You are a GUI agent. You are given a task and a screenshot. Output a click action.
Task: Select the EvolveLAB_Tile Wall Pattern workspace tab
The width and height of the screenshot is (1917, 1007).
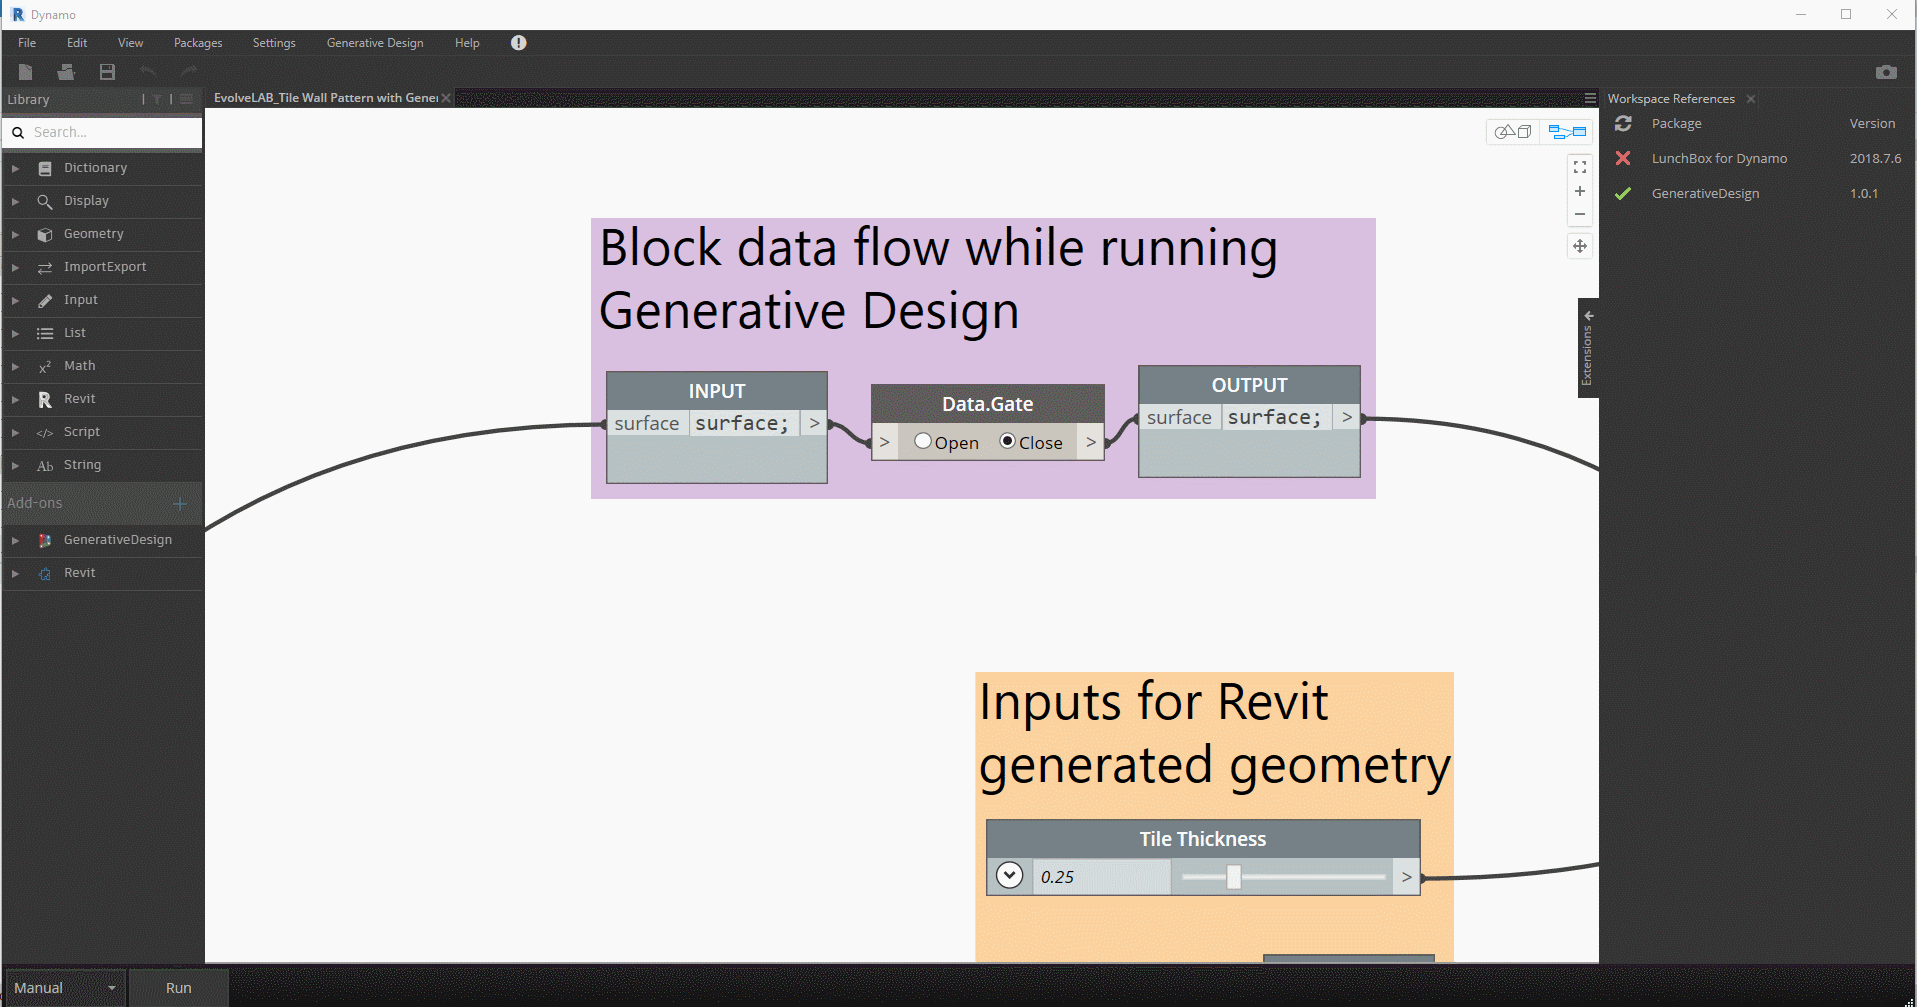point(326,98)
